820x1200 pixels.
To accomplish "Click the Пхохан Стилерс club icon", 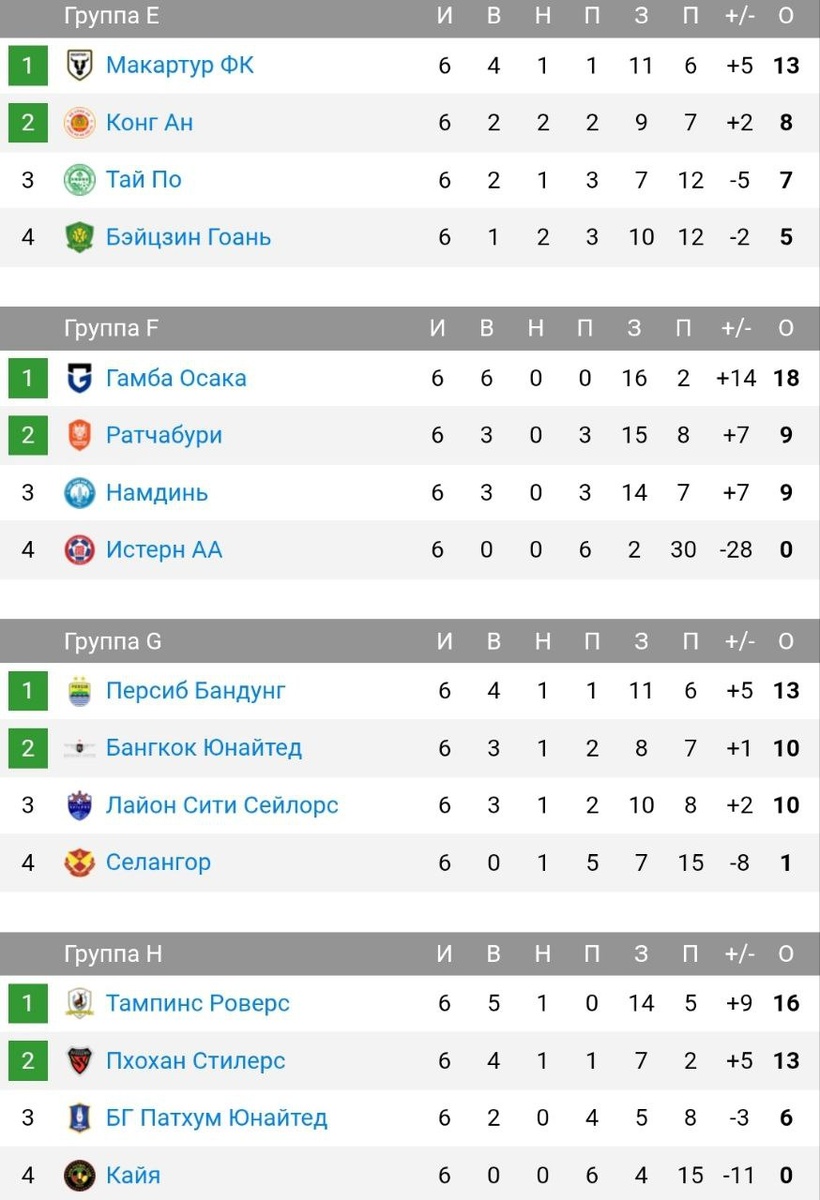I will click(79, 1061).
